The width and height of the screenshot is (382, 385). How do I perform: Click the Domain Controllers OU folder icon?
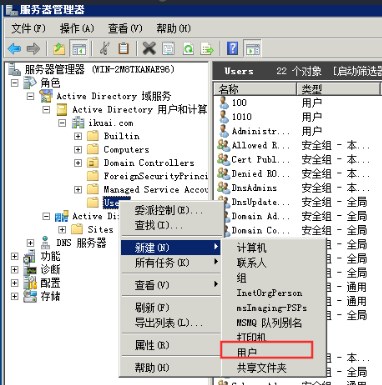[93, 163]
